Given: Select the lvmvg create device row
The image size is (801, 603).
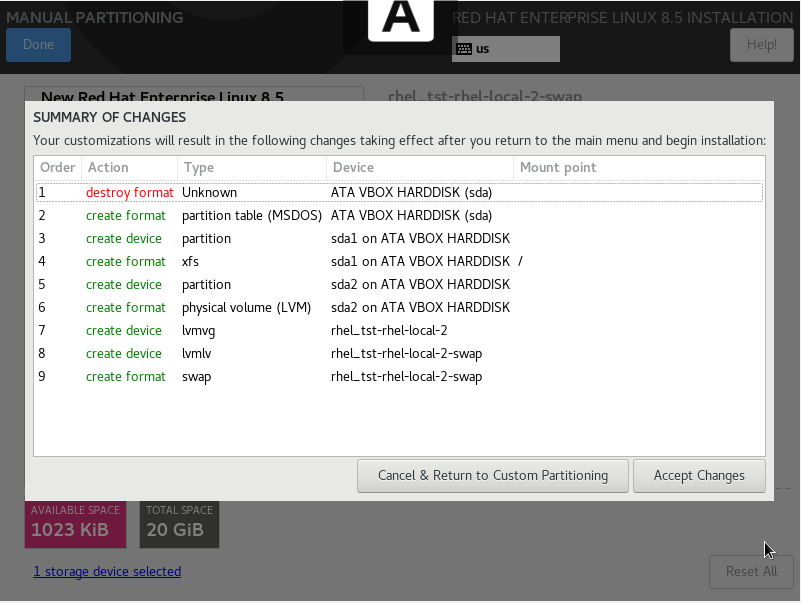Looking at the screenshot, I should point(399,331).
